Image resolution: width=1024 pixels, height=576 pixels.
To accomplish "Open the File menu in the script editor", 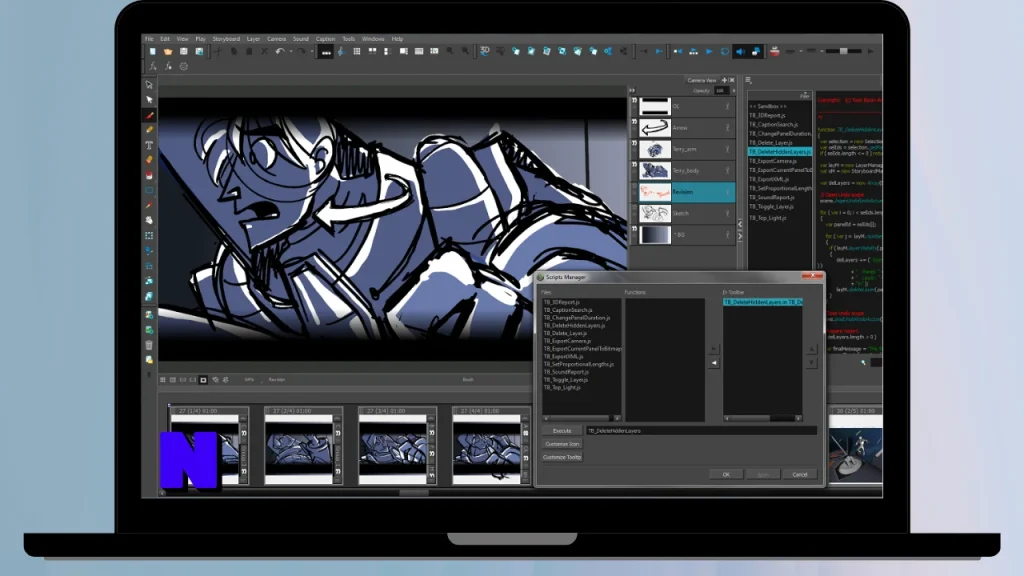I will [805, 96].
